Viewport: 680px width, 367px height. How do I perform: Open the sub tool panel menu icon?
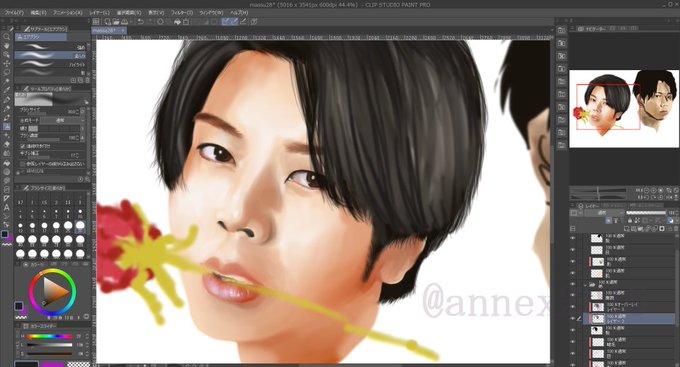(18, 29)
